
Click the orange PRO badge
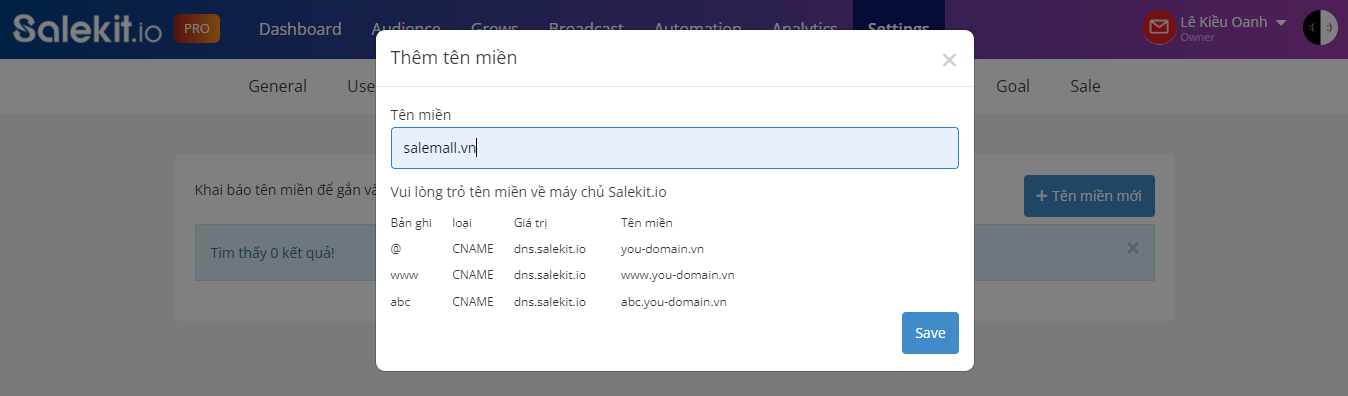[x=197, y=29]
